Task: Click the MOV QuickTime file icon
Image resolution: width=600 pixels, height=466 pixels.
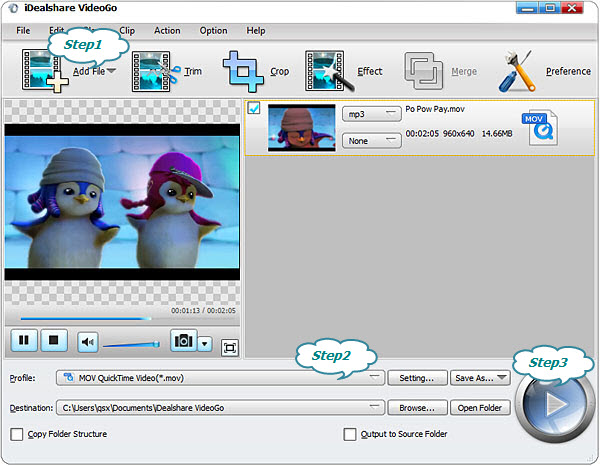Action: (540, 127)
